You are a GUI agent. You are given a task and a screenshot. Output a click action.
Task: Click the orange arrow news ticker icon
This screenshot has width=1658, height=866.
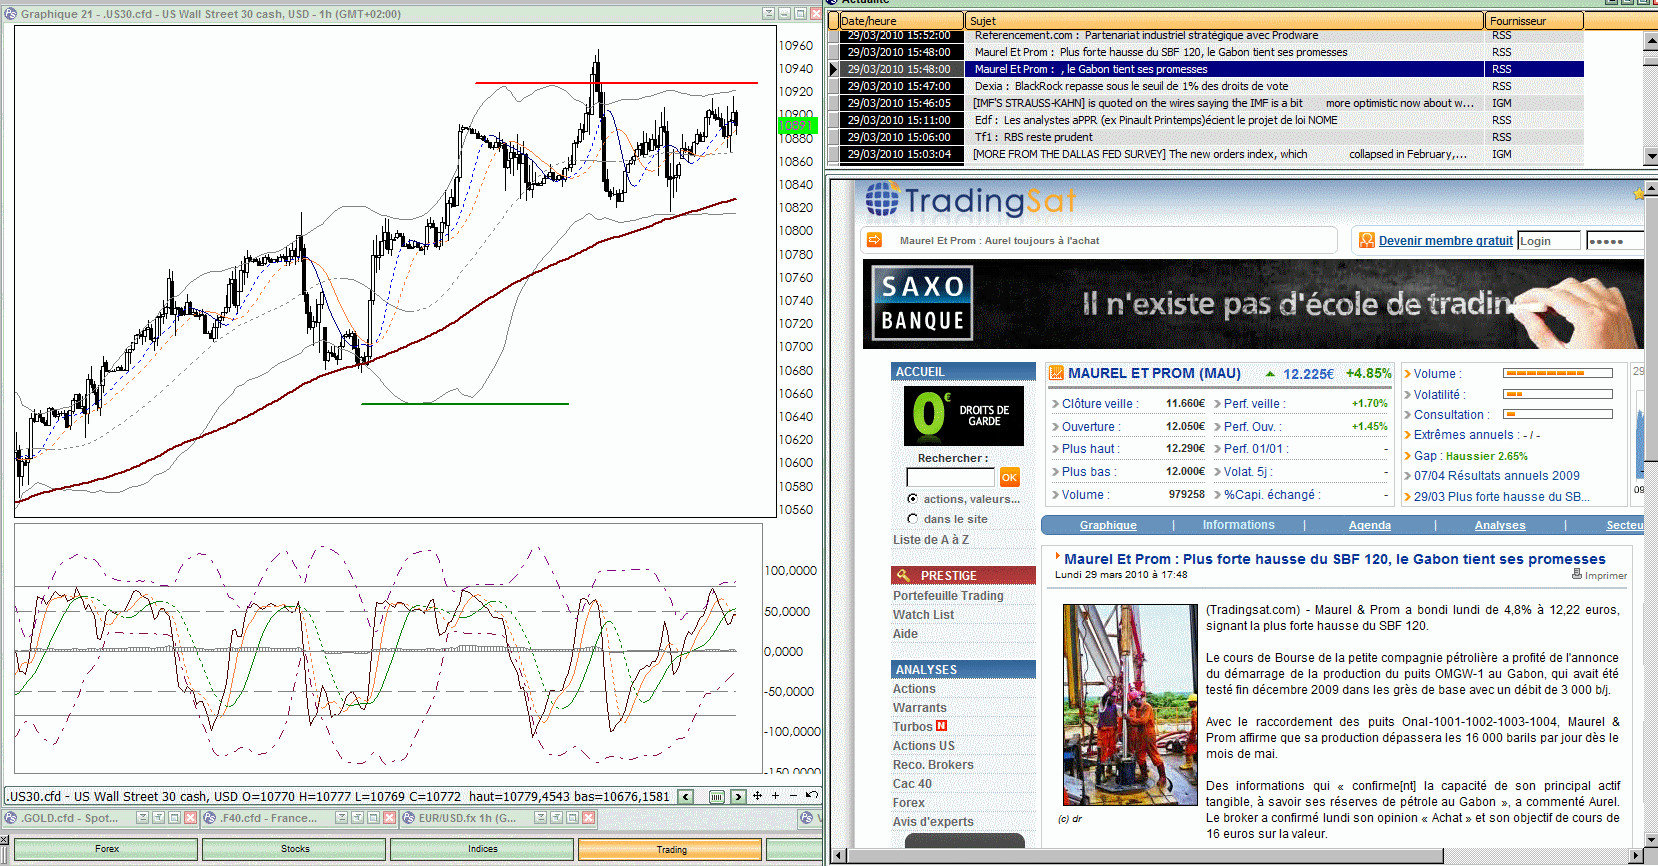click(874, 240)
